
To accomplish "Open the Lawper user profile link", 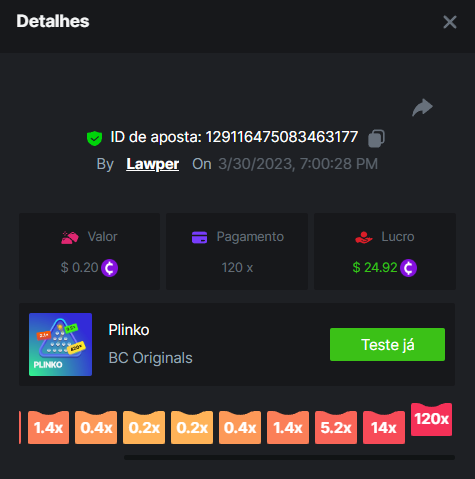I will (153, 164).
